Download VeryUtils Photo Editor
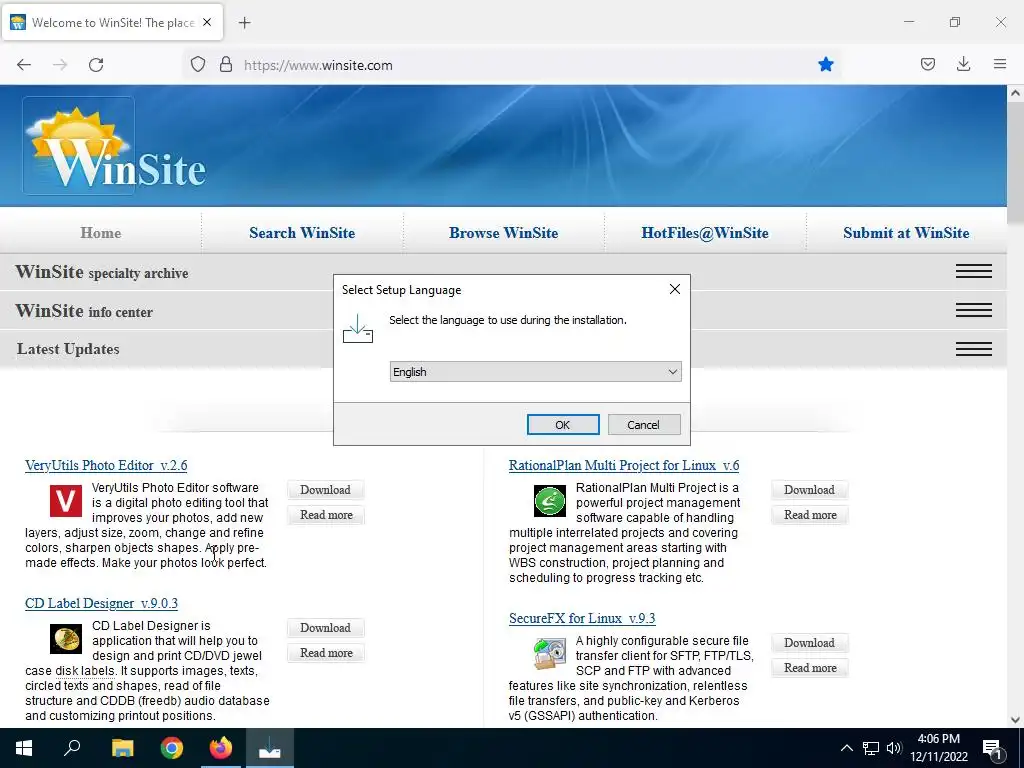Viewport: 1024px width, 768px height. 325,490
